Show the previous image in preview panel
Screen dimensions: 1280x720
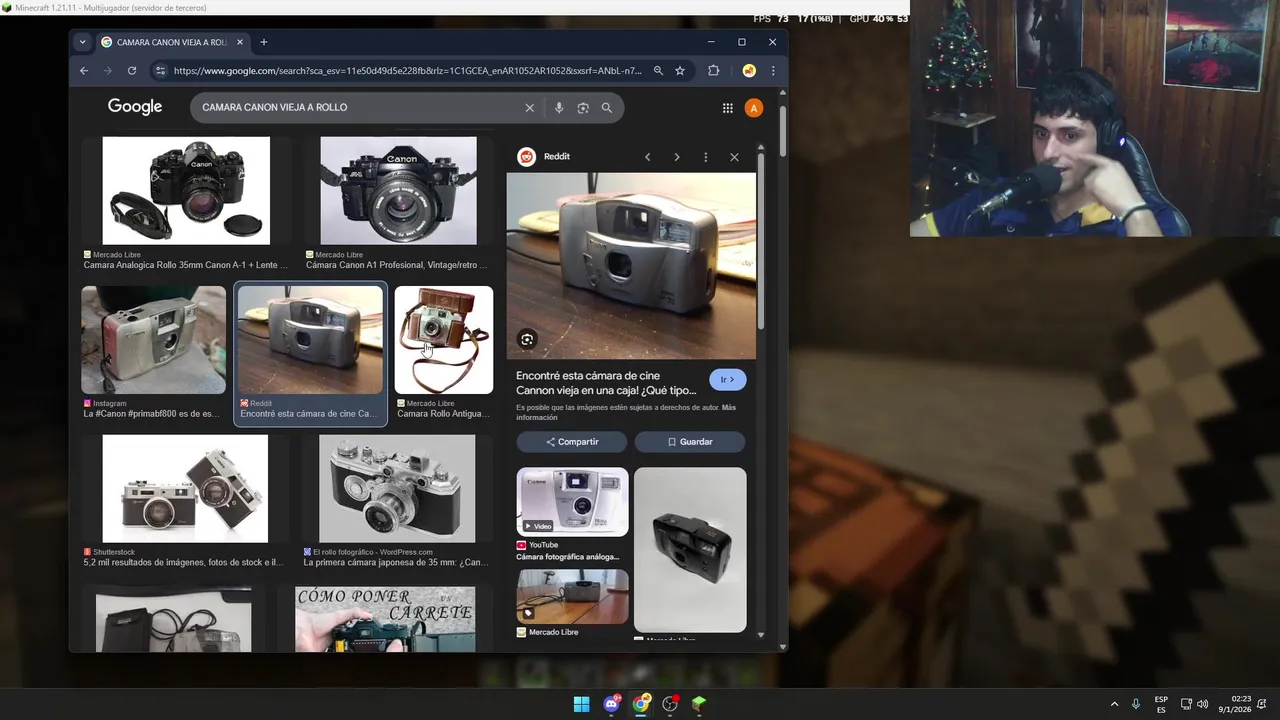coord(647,157)
